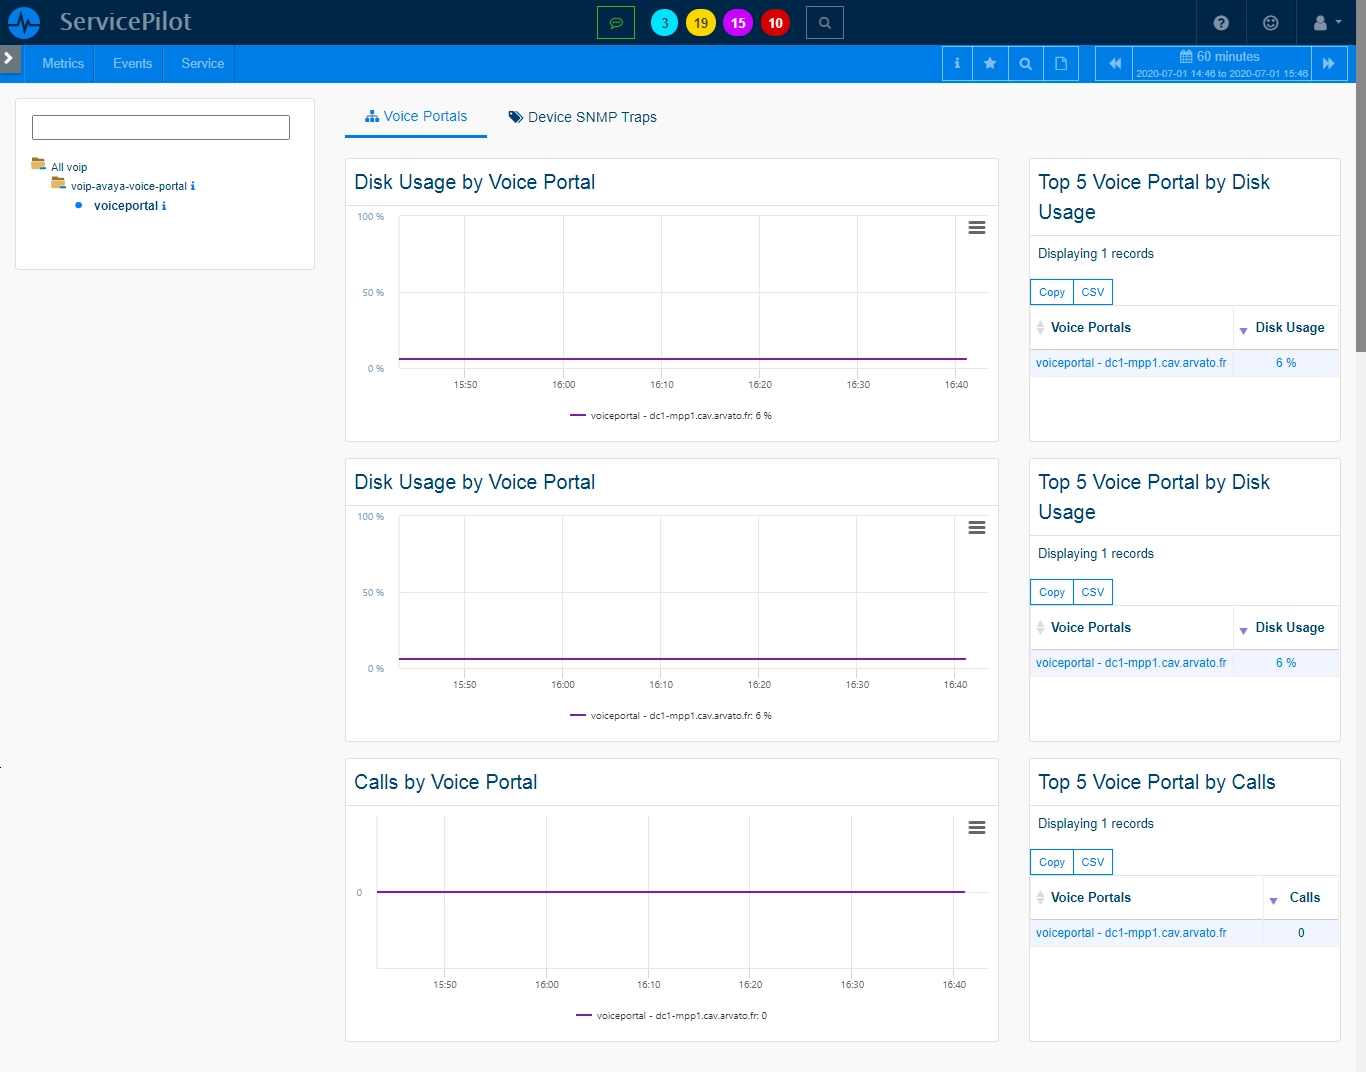Open the document page icon in toolbar
Image resolution: width=1366 pixels, height=1072 pixels.
point(1061,63)
